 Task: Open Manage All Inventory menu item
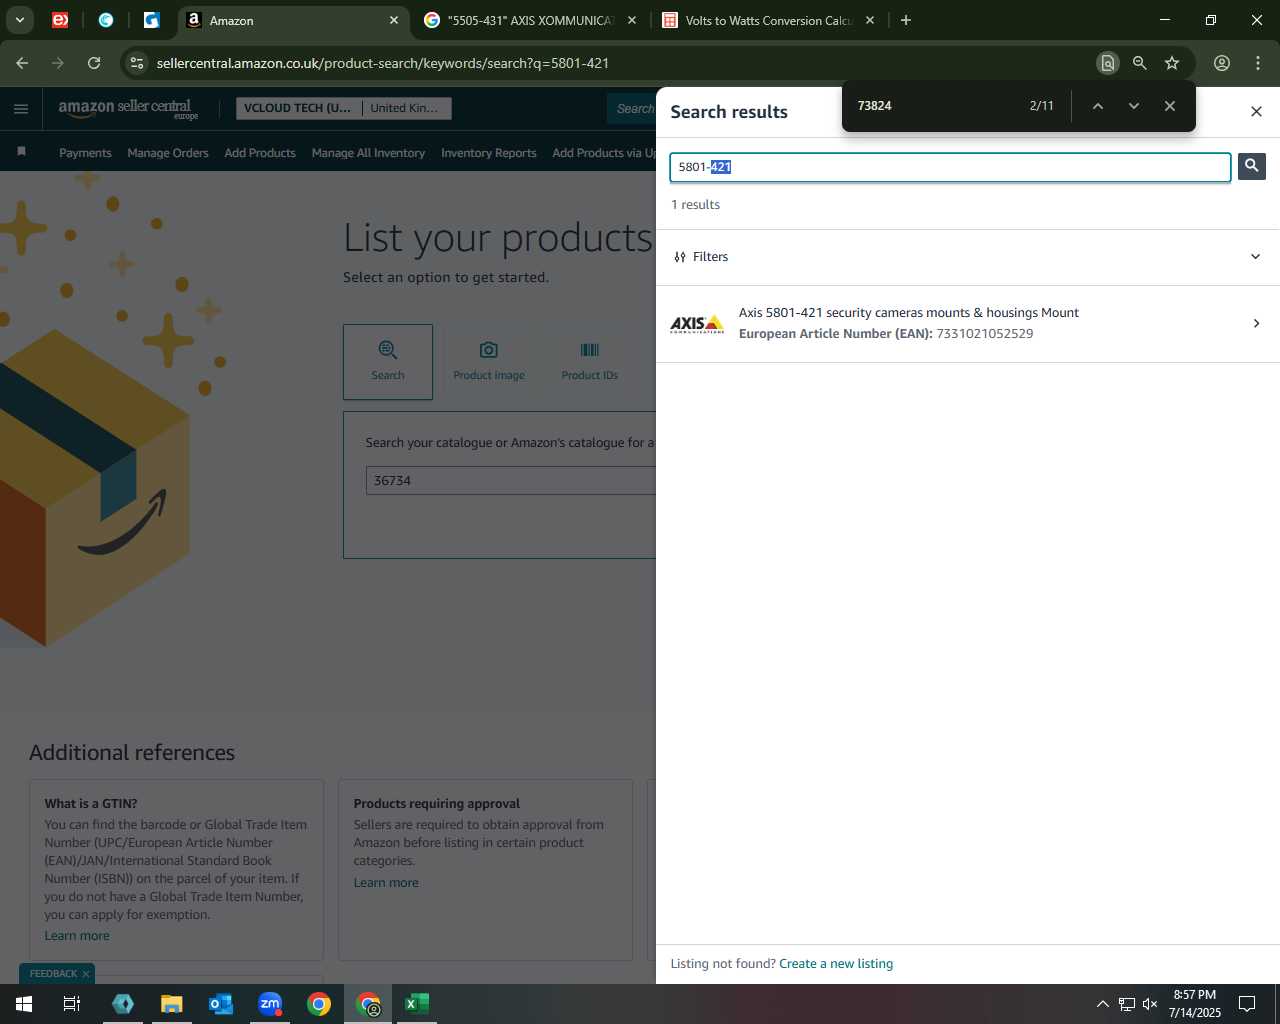(x=368, y=153)
